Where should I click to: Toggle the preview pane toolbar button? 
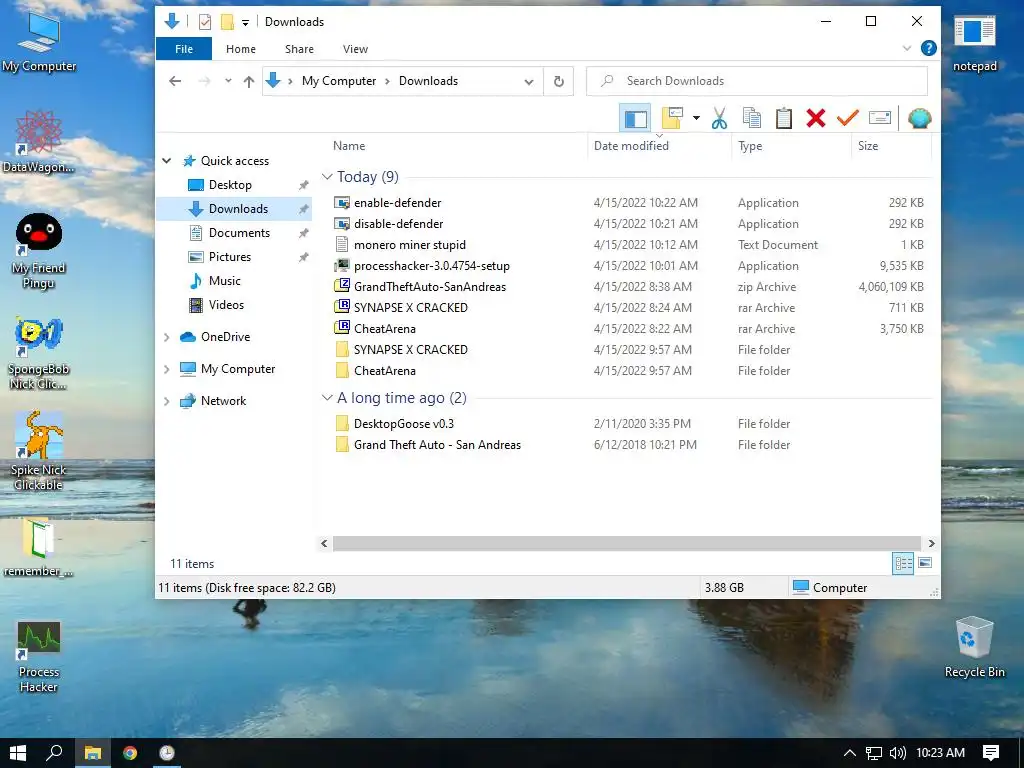[635, 118]
